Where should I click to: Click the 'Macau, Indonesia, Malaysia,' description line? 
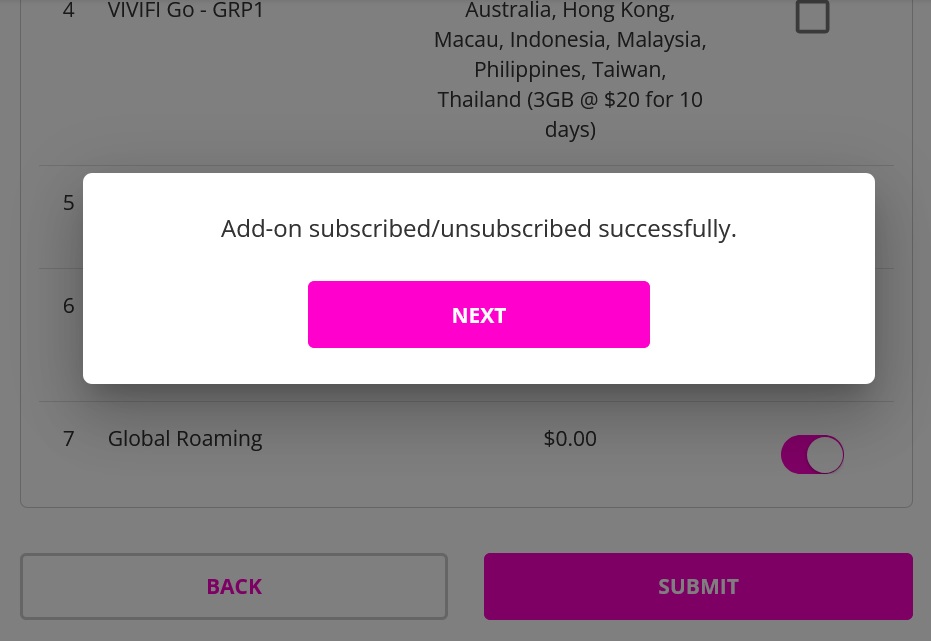570,40
